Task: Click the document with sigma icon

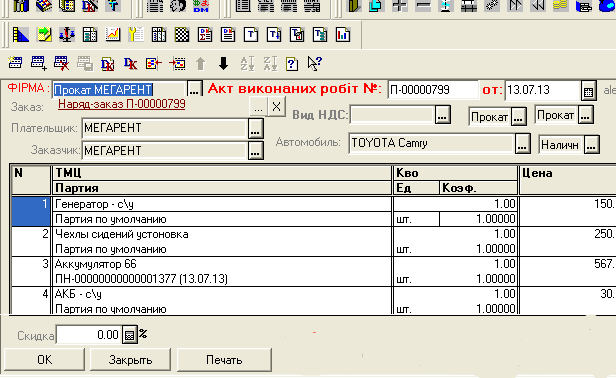Action: coord(205,35)
